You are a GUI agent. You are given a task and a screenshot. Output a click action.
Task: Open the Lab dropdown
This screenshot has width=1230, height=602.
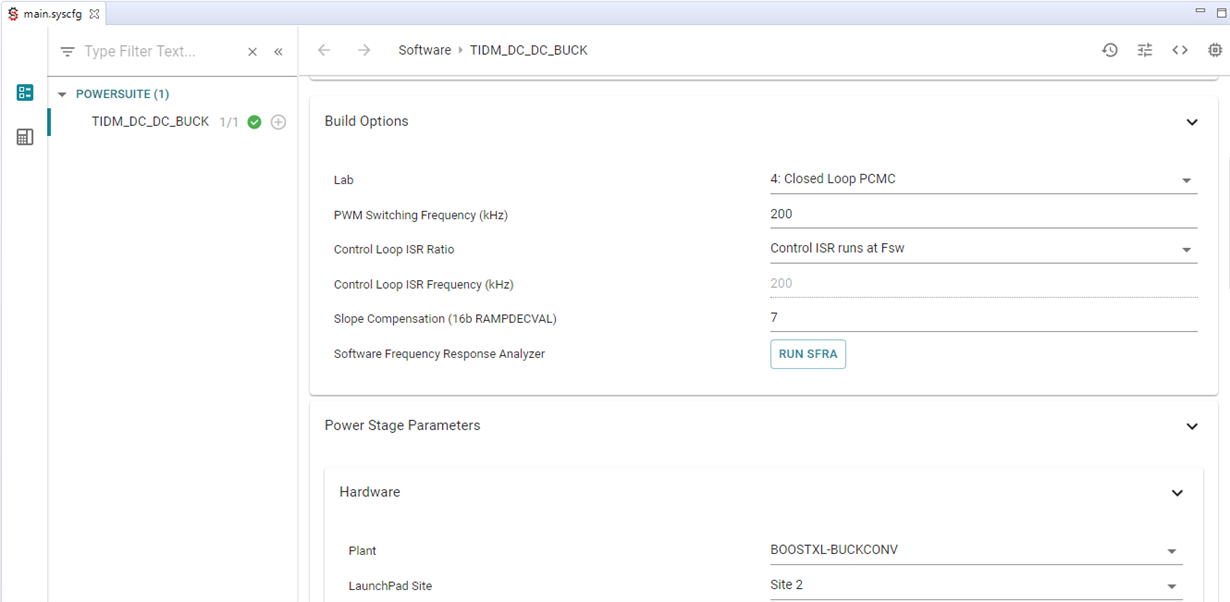(x=1186, y=180)
